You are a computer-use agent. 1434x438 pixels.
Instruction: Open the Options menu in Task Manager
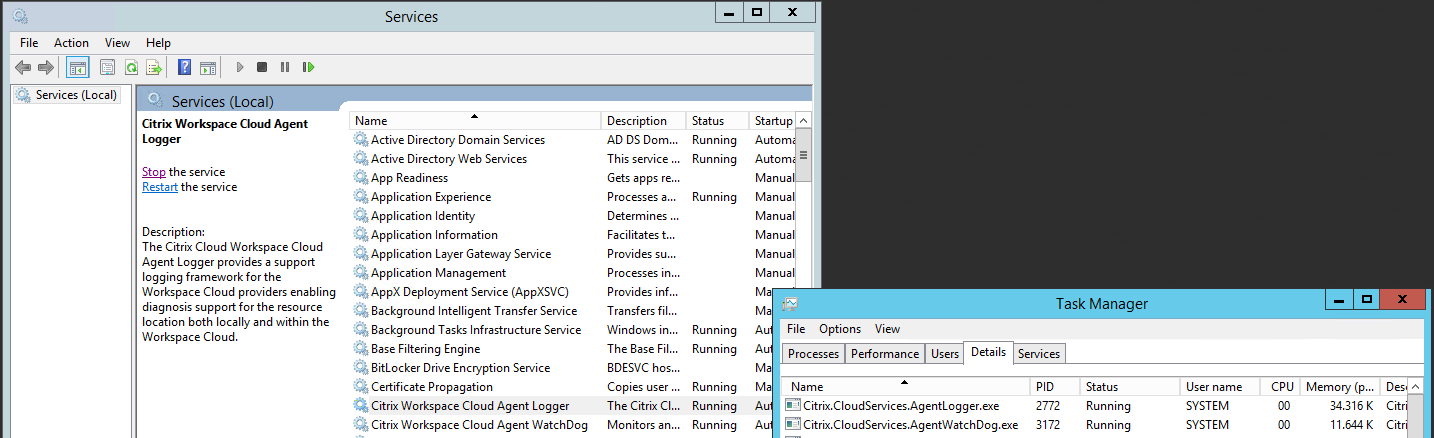point(840,329)
